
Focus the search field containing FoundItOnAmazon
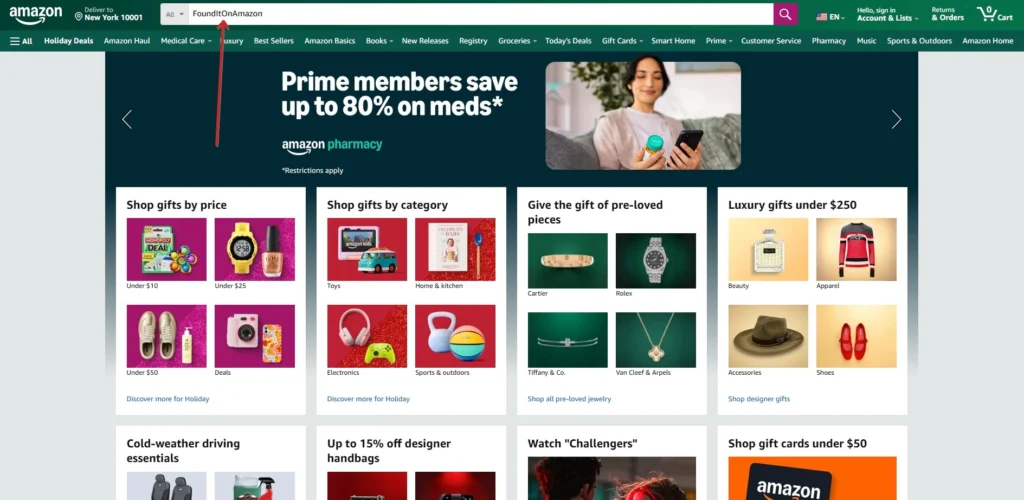pos(481,14)
